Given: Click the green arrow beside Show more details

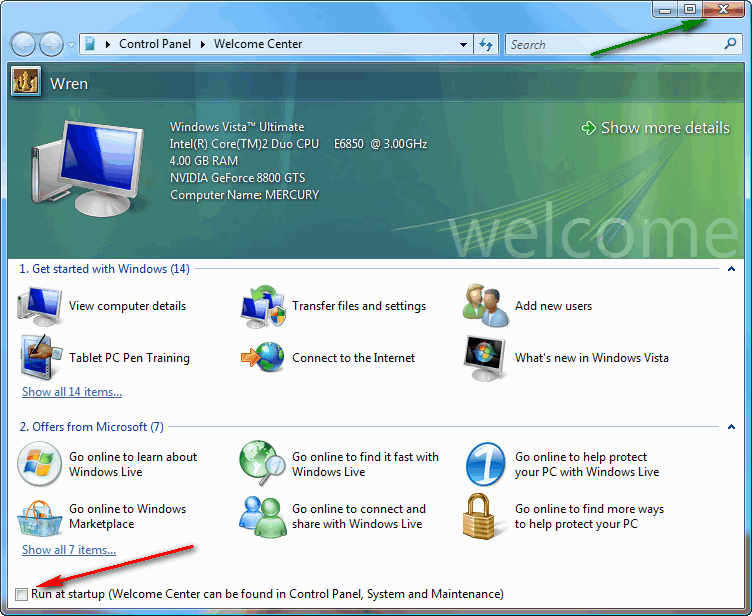Looking at the screenshot, I should 588,128.
